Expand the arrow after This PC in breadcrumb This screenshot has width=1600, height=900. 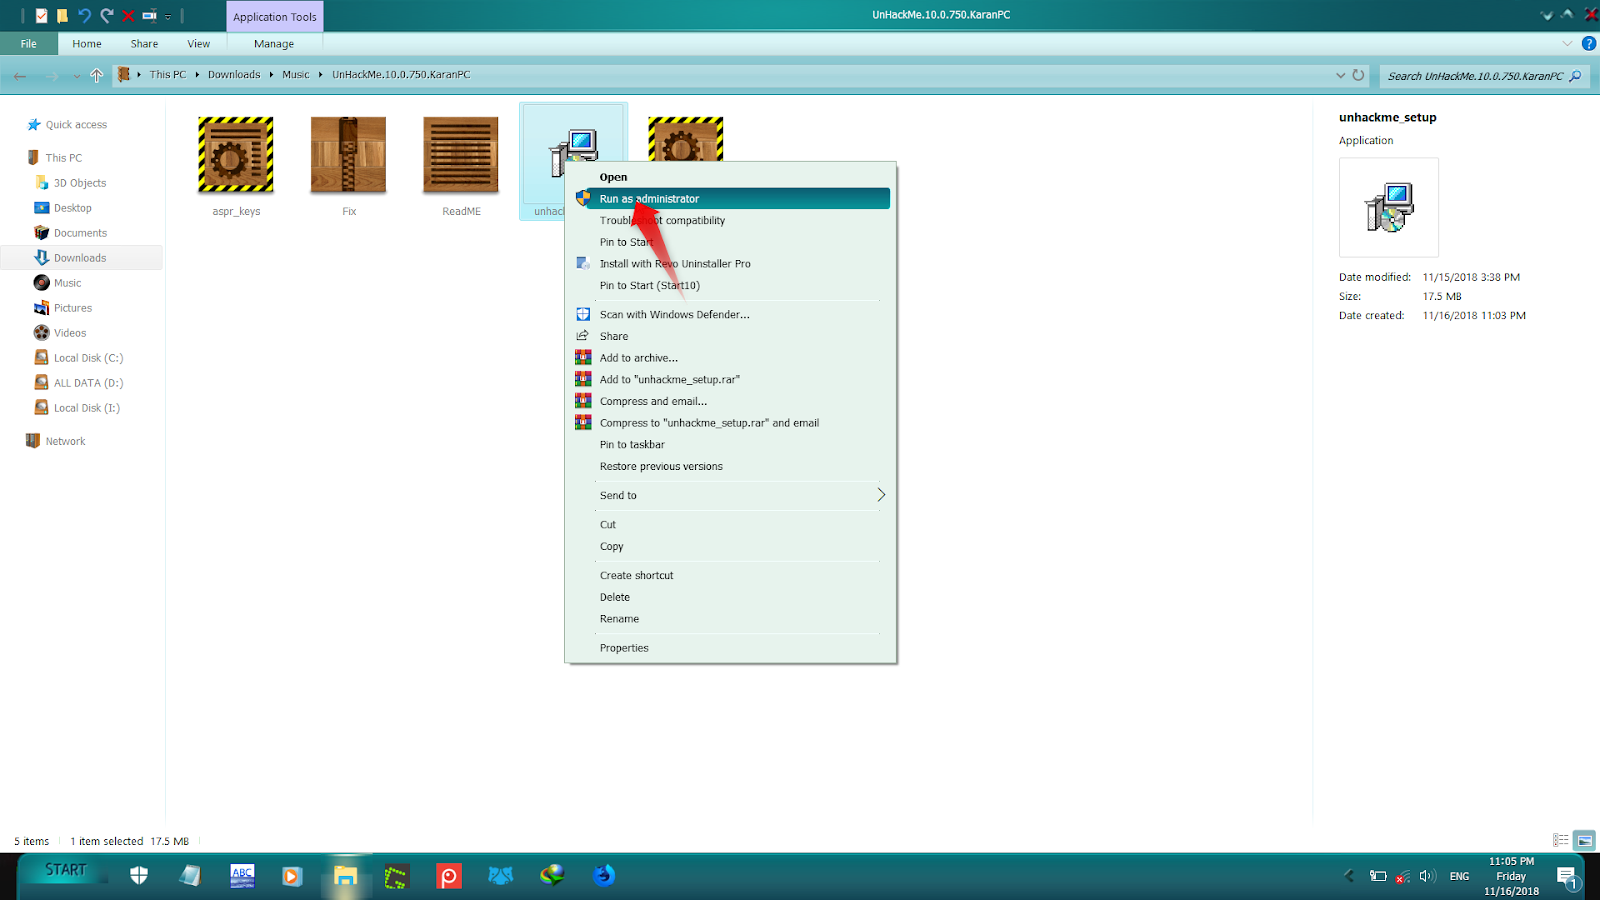tap(197, 75)
